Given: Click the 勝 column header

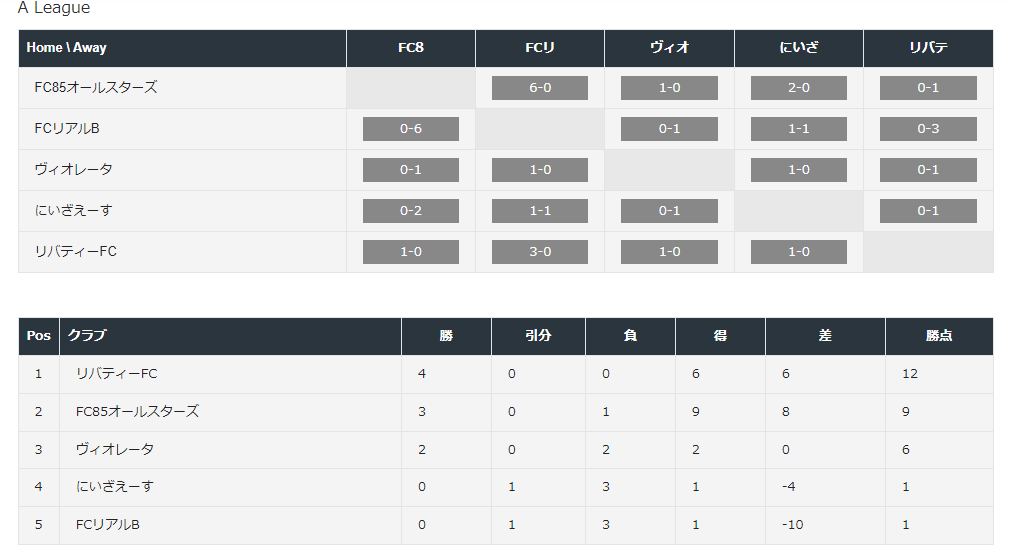Looking at the screenshot, I should 446,336.
